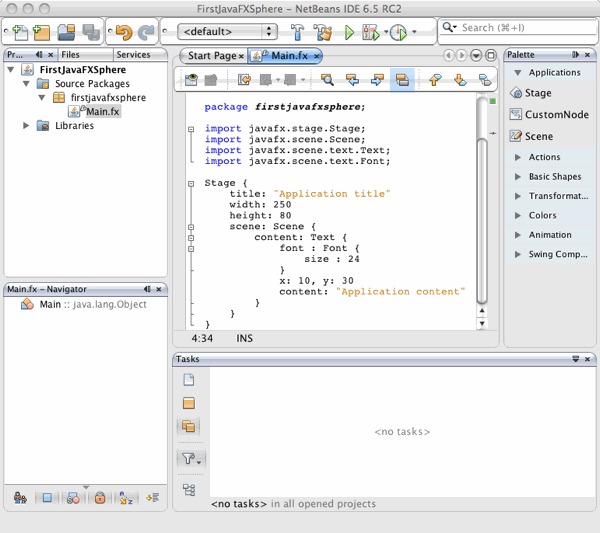Toggle Show Inherited Members in Navigator
This screenshot has width=600, height=533.
[20, 498]
